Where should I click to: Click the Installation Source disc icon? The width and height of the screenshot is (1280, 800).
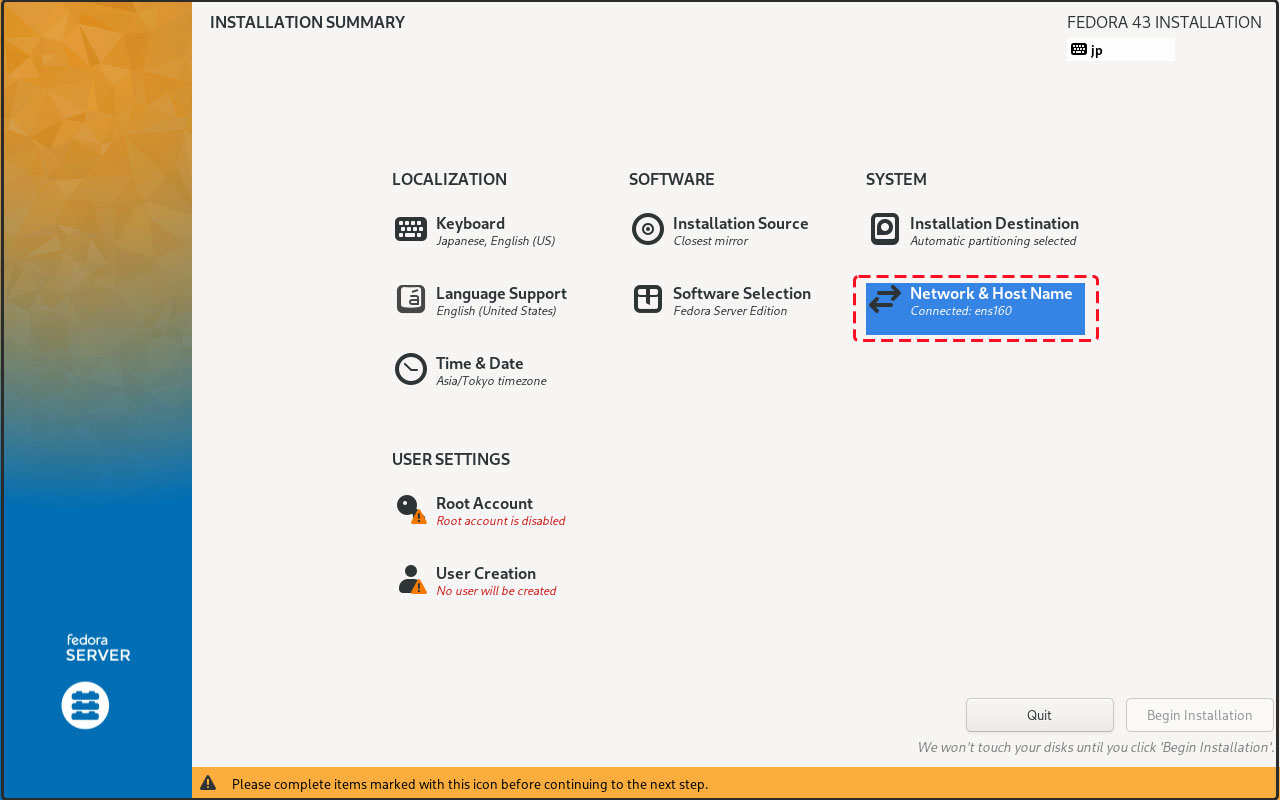[x=648, y=230]
